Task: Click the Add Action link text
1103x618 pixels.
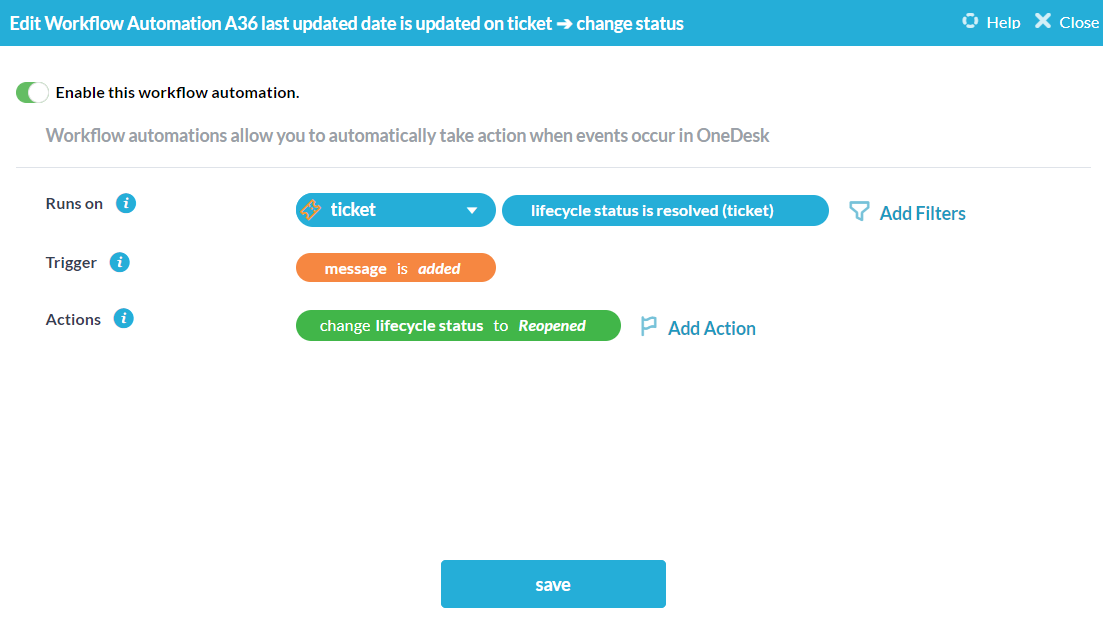Action: [711, 328]
